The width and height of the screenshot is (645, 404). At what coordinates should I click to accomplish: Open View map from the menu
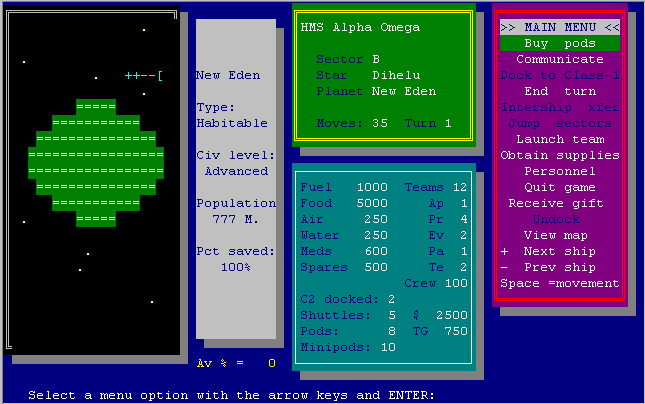tap(560, 236)
